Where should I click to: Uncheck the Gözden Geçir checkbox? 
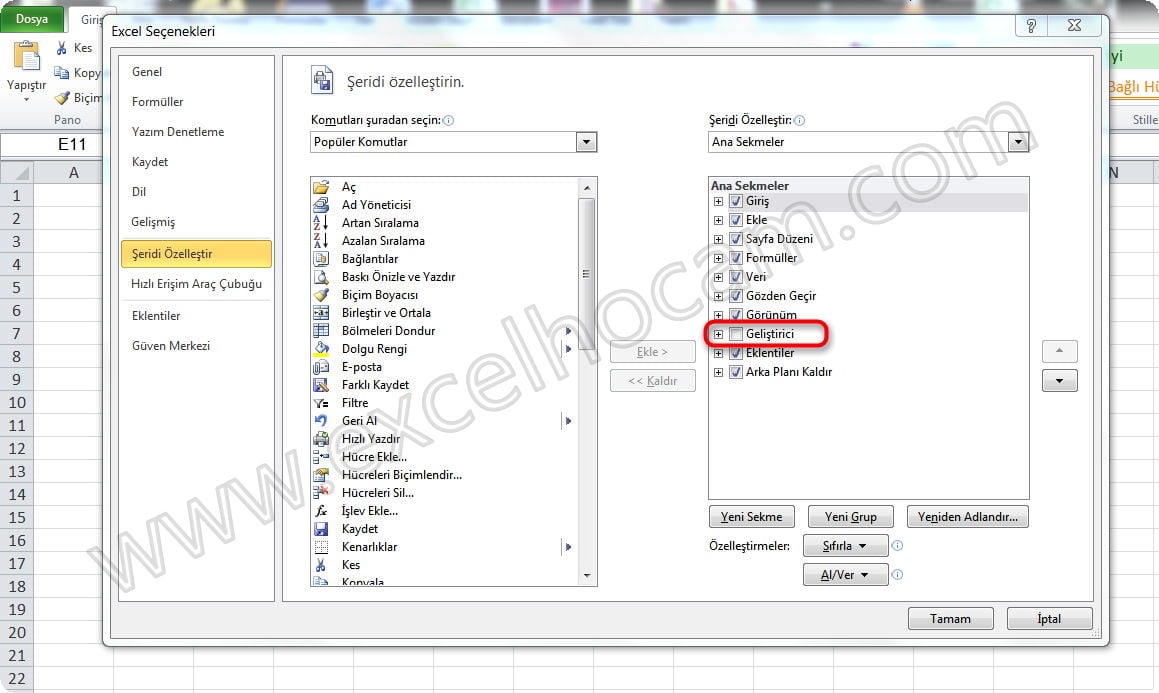coord(735,296)
